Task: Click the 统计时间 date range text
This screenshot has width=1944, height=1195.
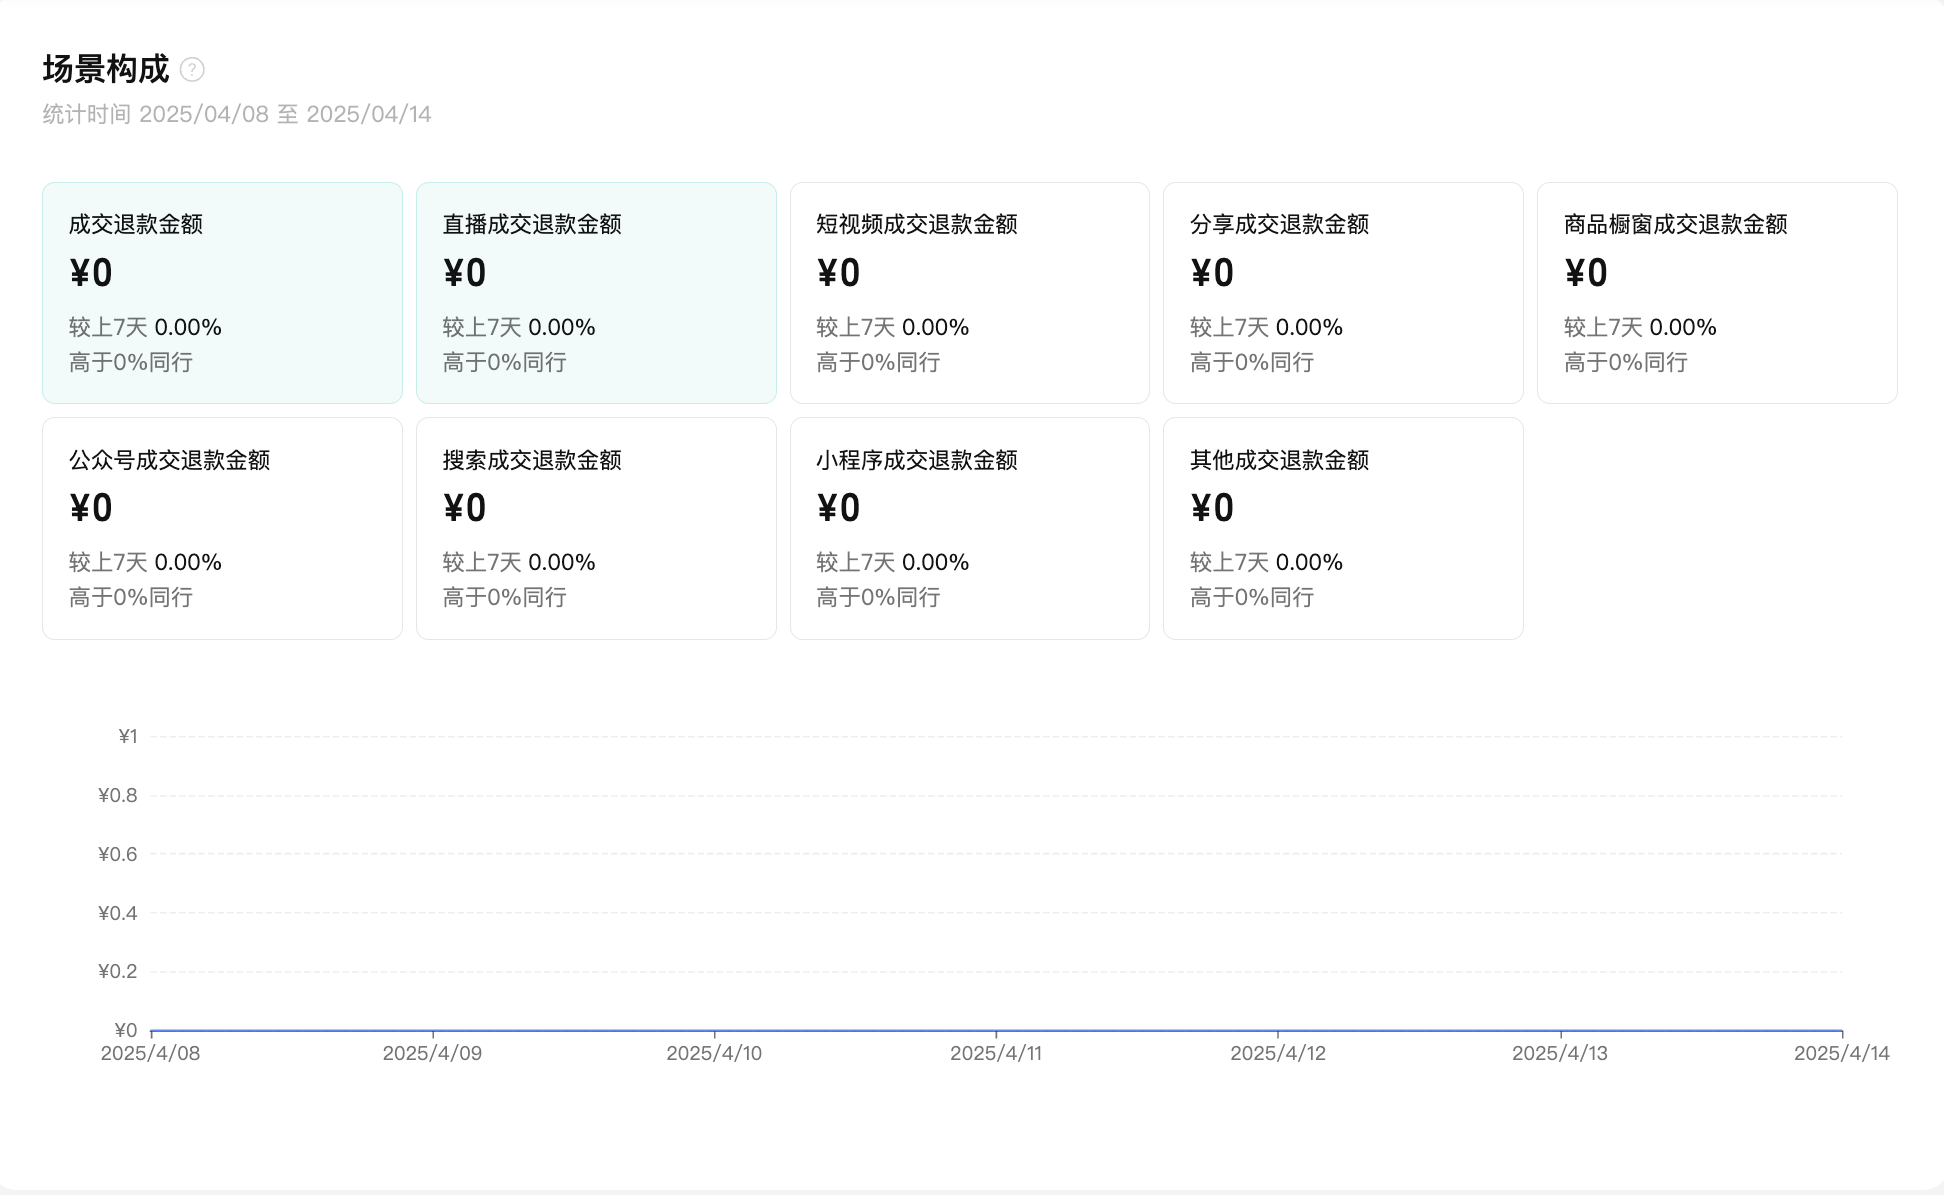Action: [x=237, y=114]
